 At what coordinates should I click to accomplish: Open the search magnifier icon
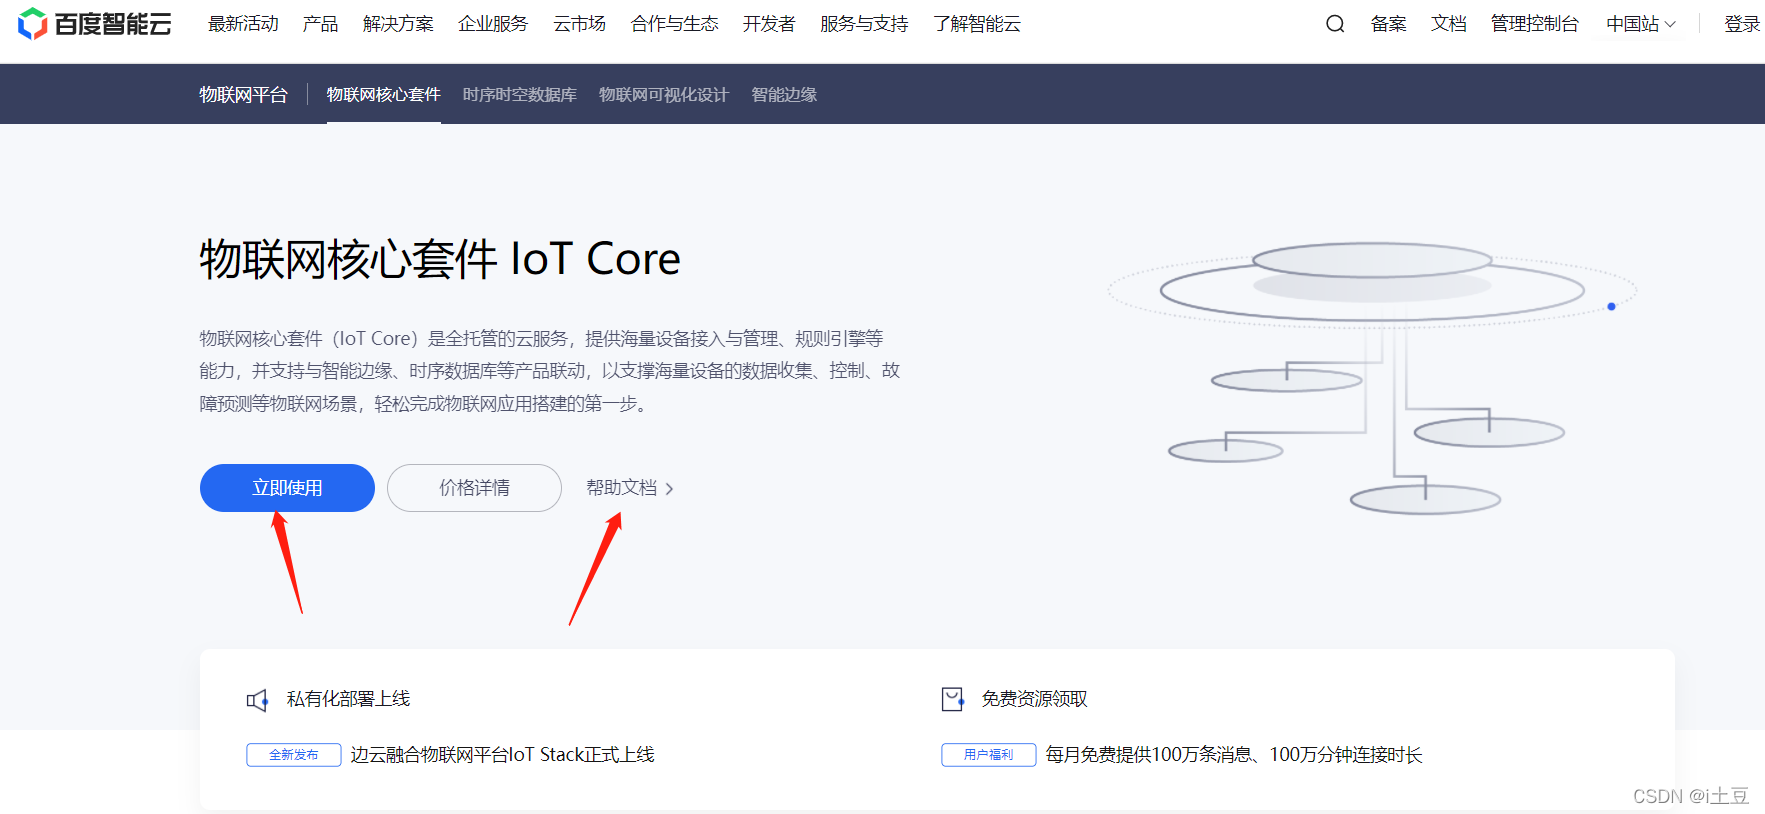[1335, 24]
